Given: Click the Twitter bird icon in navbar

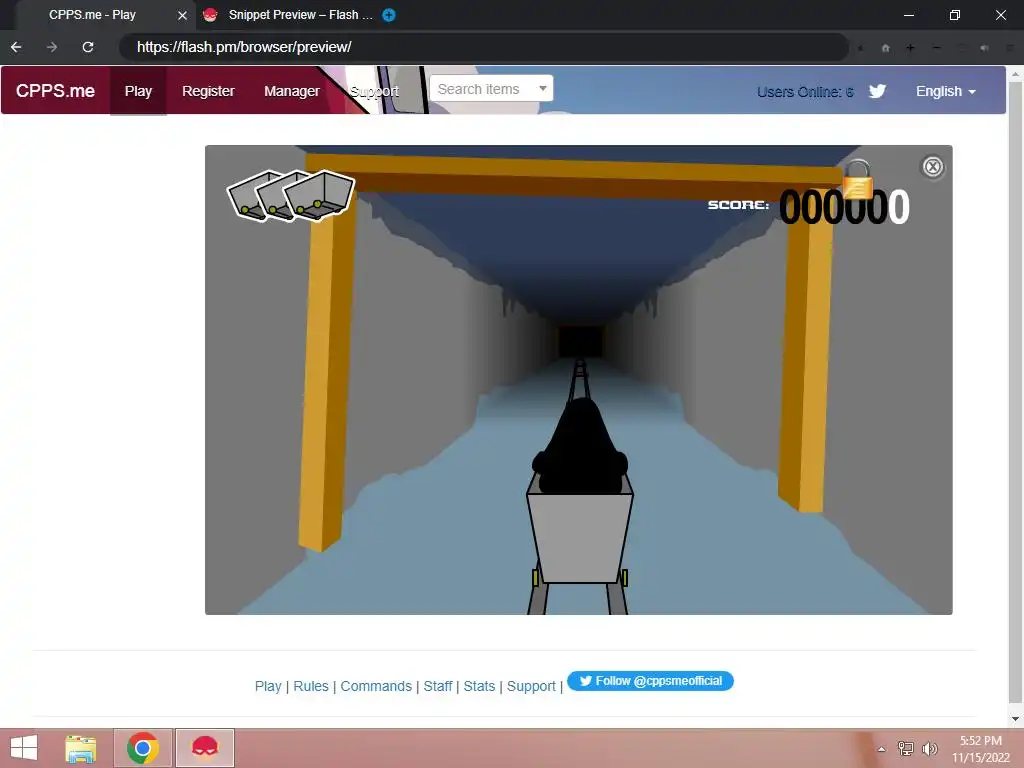Looking at the screenshot, I should pyautogui.click(x=878, y=91).
